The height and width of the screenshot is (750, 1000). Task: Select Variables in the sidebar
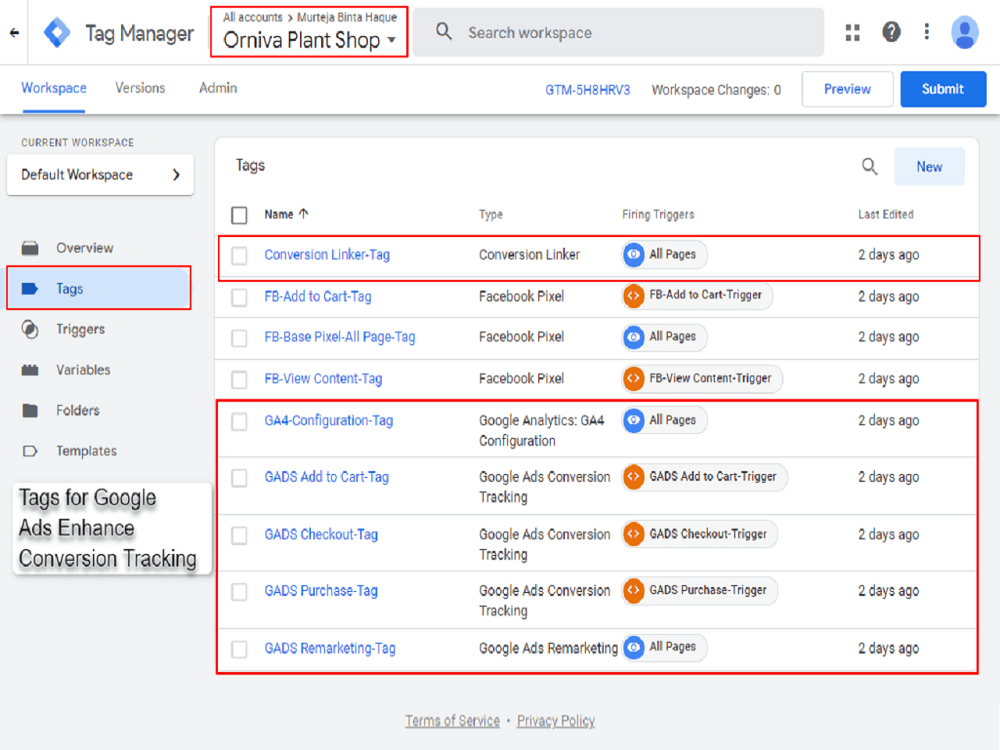(83, 370)
